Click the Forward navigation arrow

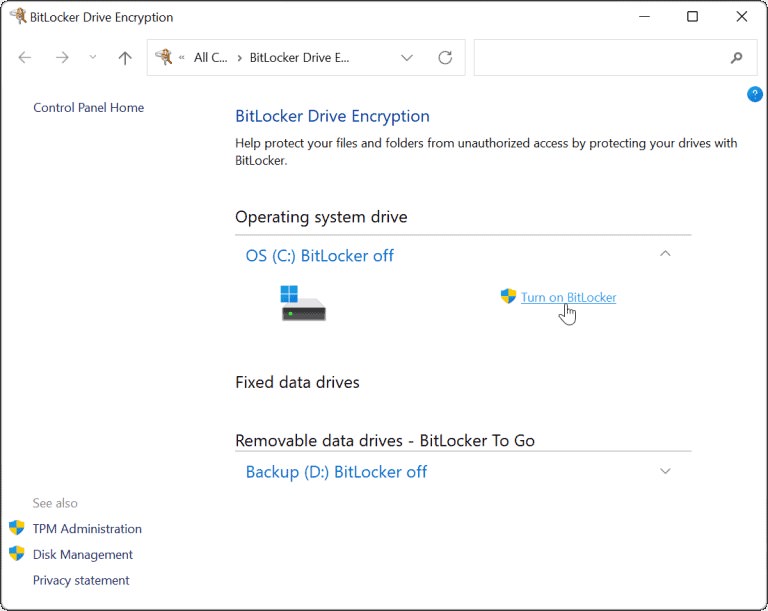pos(62,58)
